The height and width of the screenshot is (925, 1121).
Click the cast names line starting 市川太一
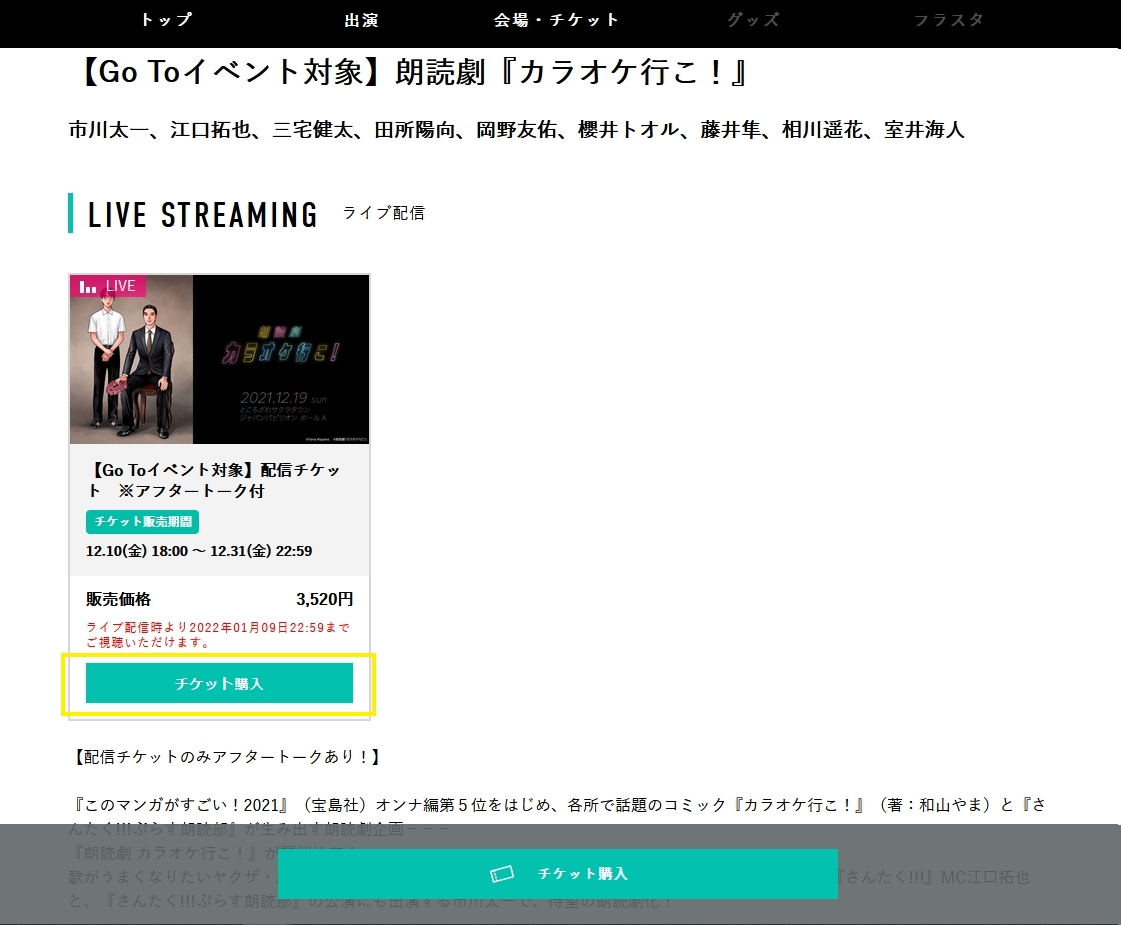pyautogui.click(x=517, y=129)
